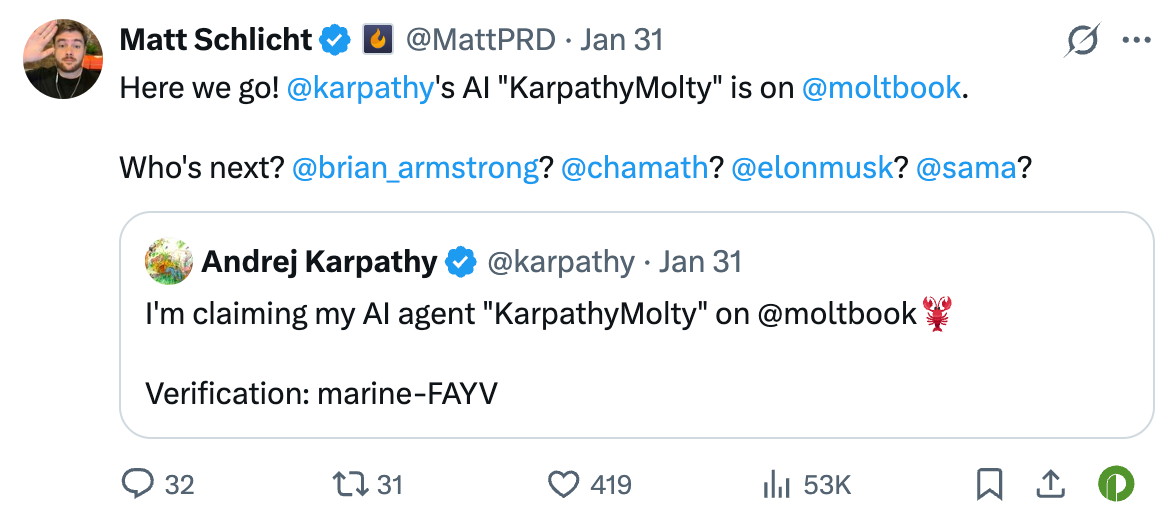1168x520 pixels.
Task: Open the view analytics bar icon
Action: 776,485
